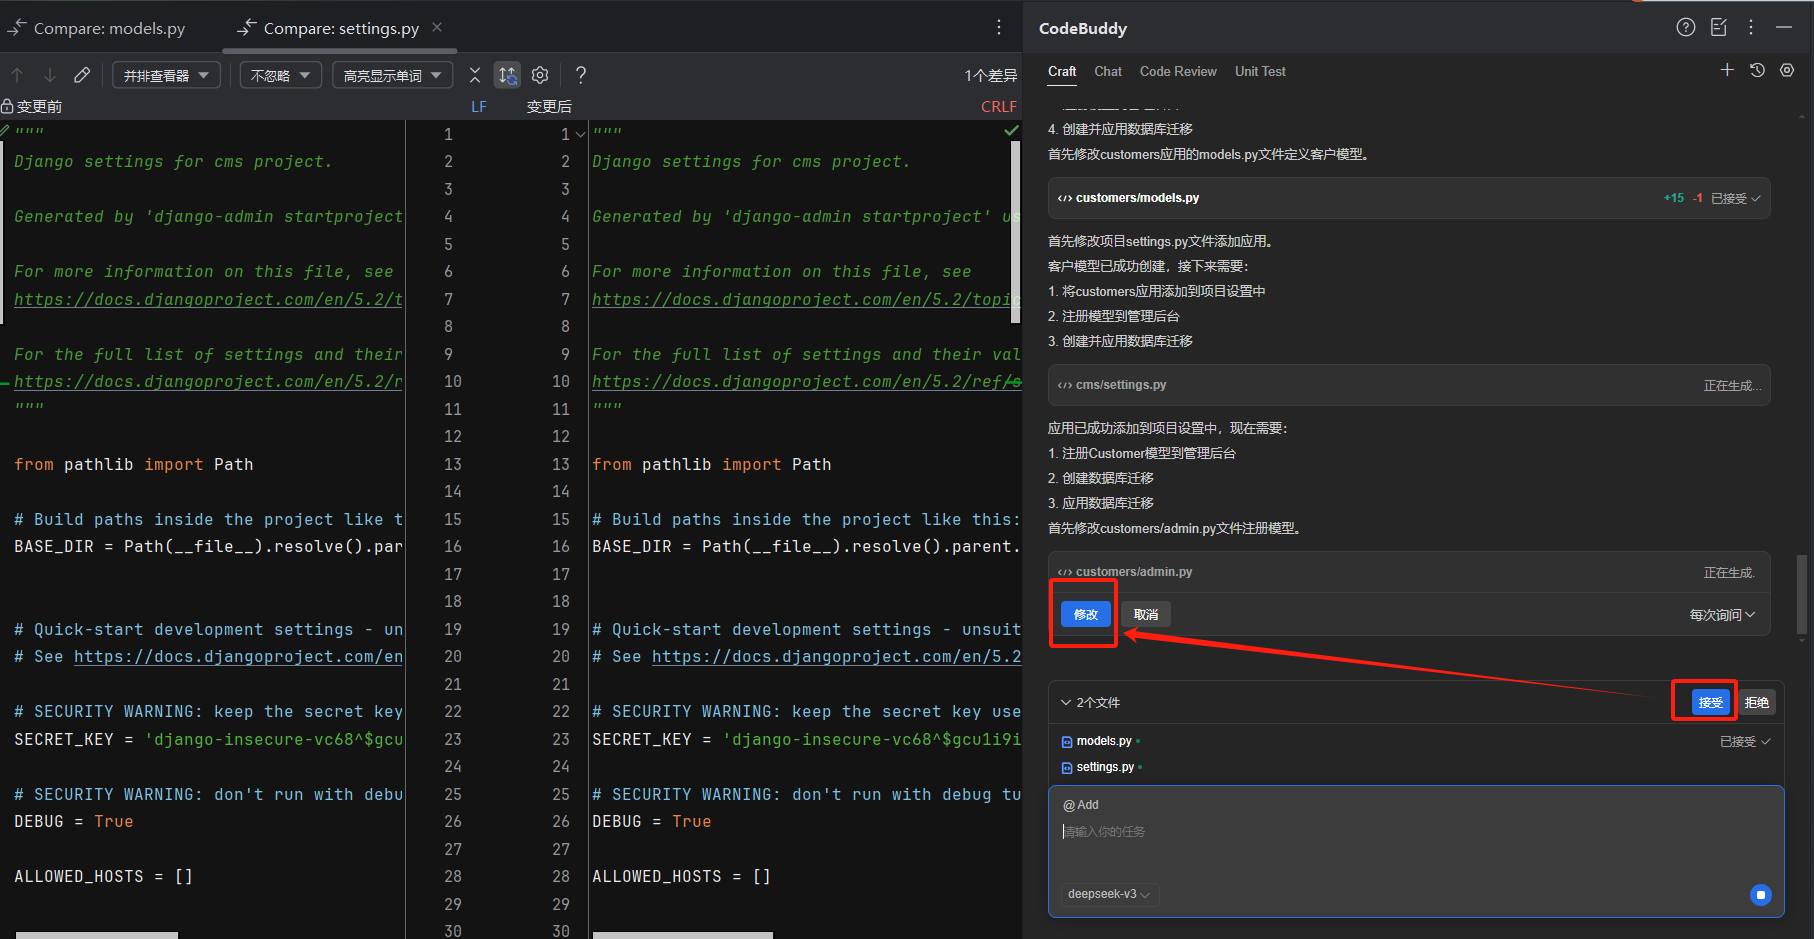The width and height of the screenshot is (1814, 939).
Task: Click the 拒绝 reject button
Action: pyautogui.click(x=1757, y=702)
